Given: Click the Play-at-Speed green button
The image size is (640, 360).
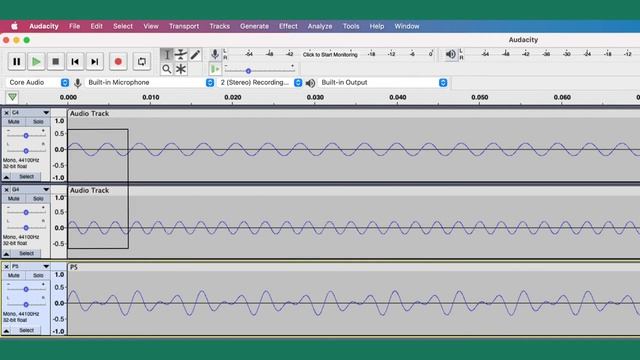Looking at the screenshot, I should coord(215,69).
